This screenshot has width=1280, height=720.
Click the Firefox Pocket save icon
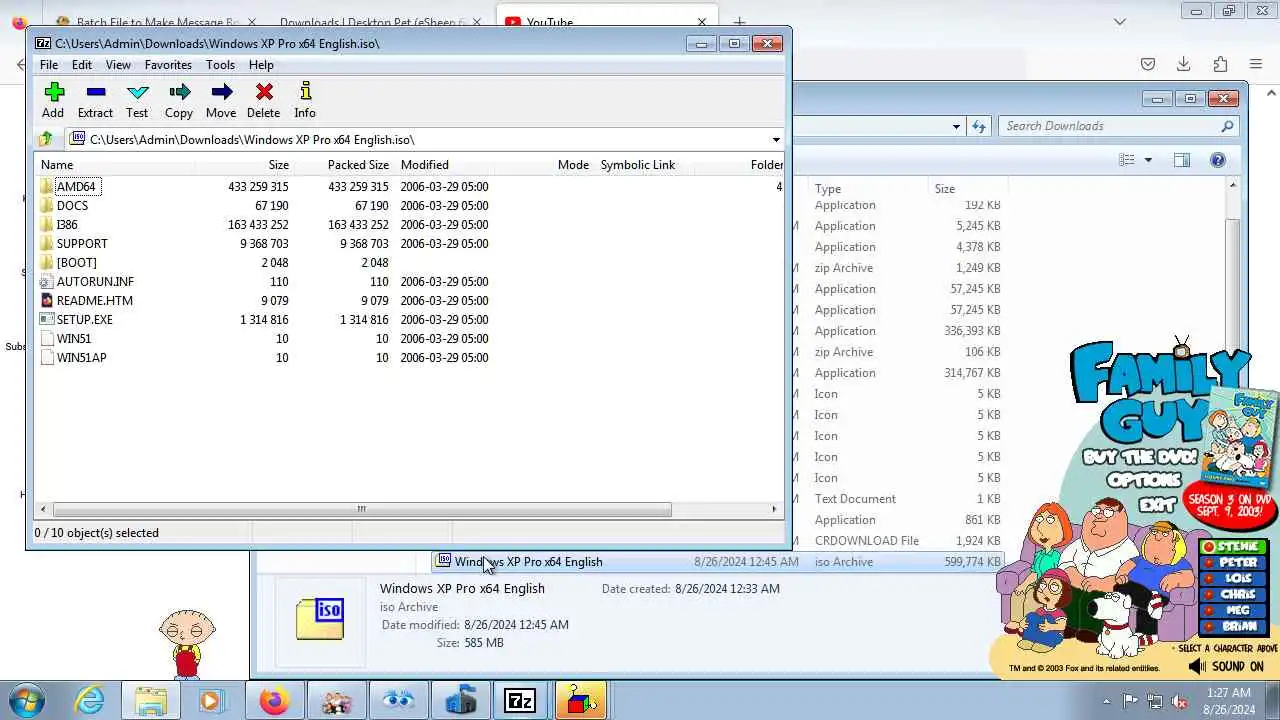point(1148,64)
